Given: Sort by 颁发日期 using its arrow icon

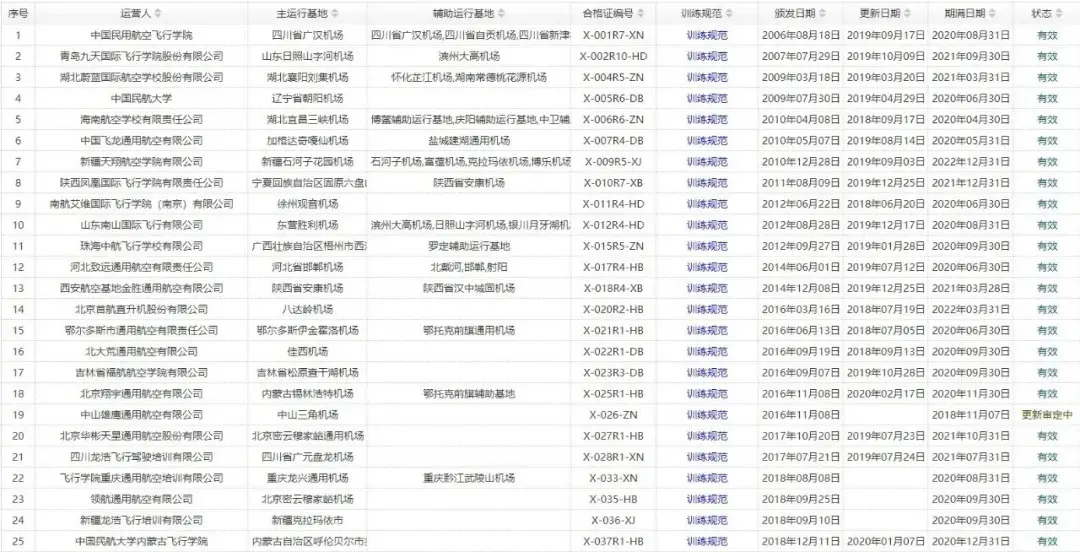Looking at the screenshot, I should click(822, 13).
